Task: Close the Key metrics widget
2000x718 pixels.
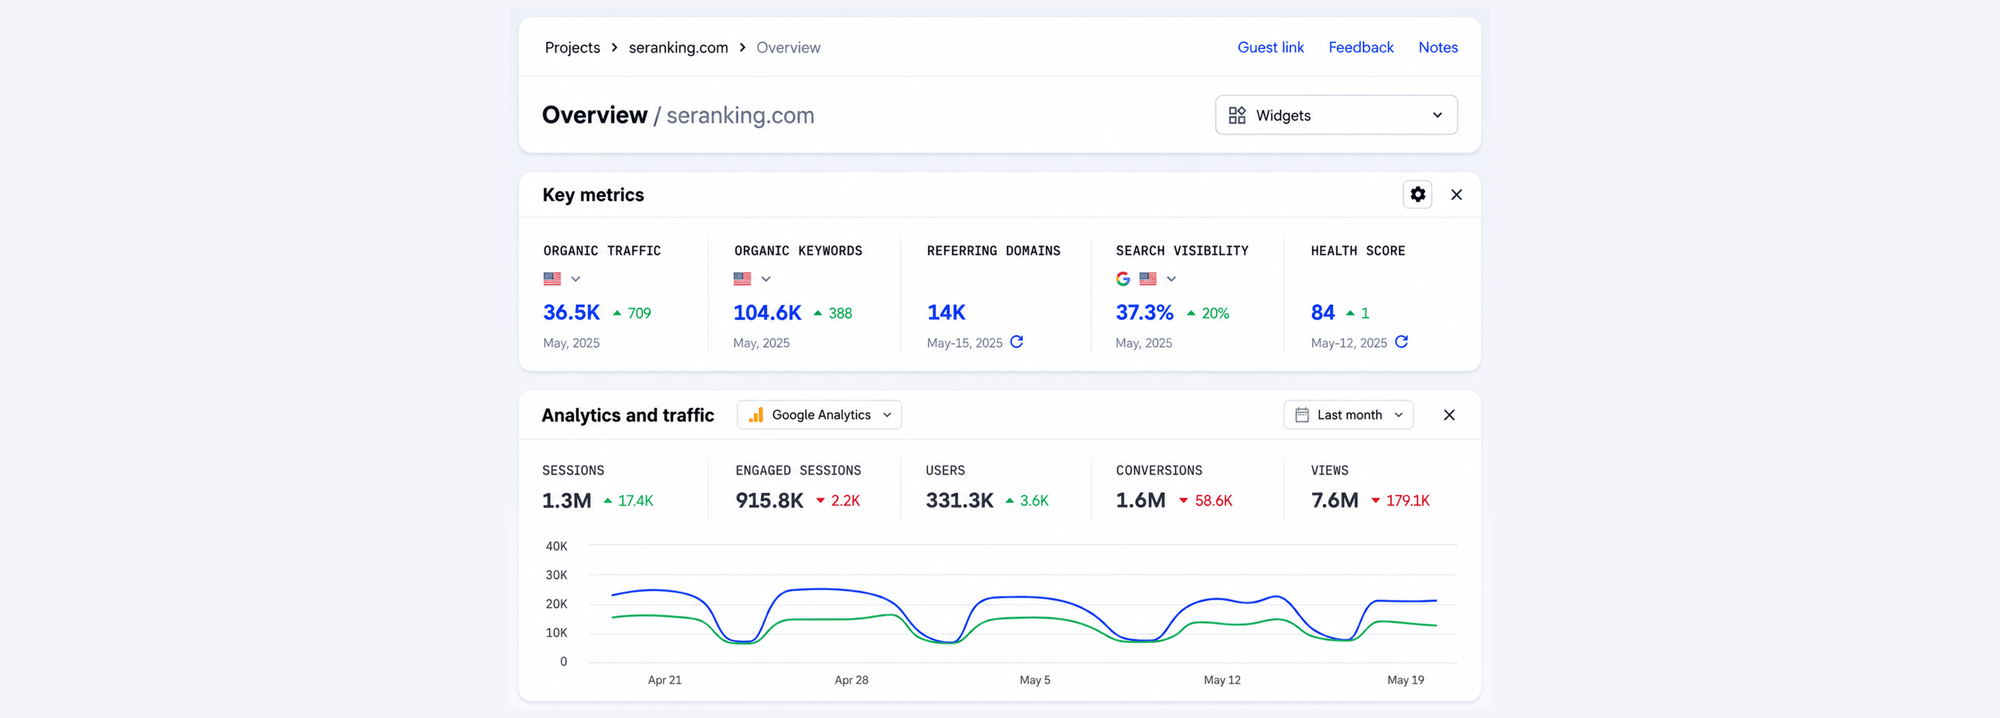Action: point(1456,195)
